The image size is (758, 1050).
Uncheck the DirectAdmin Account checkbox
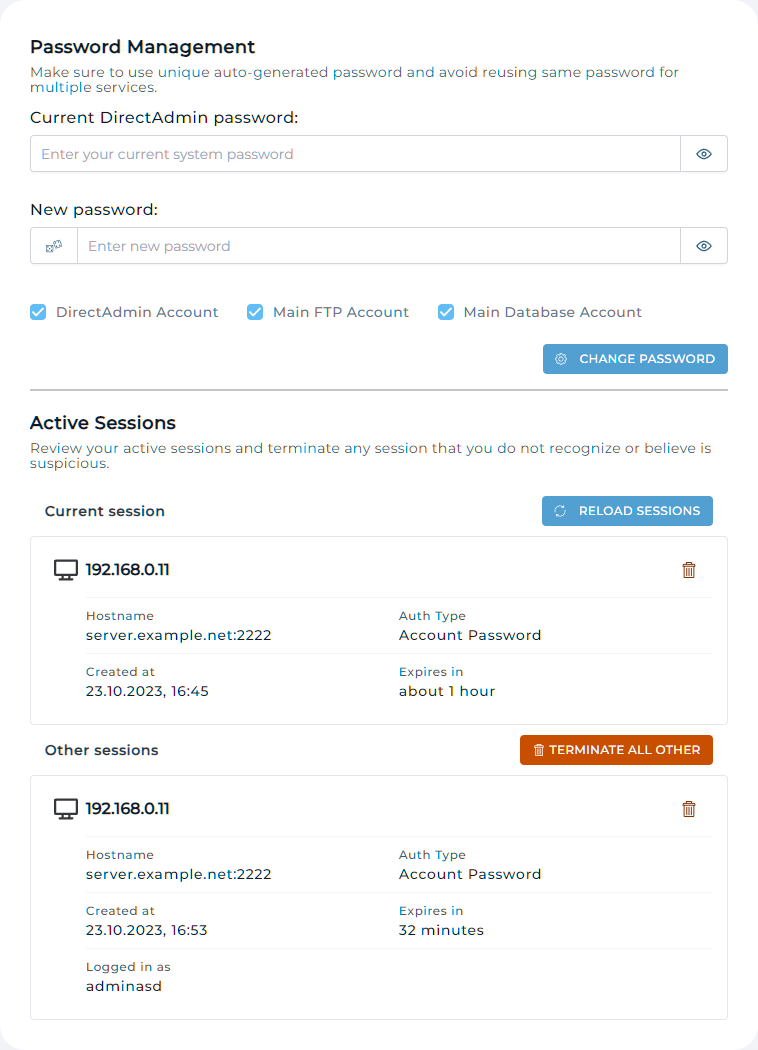coord(38,312)
